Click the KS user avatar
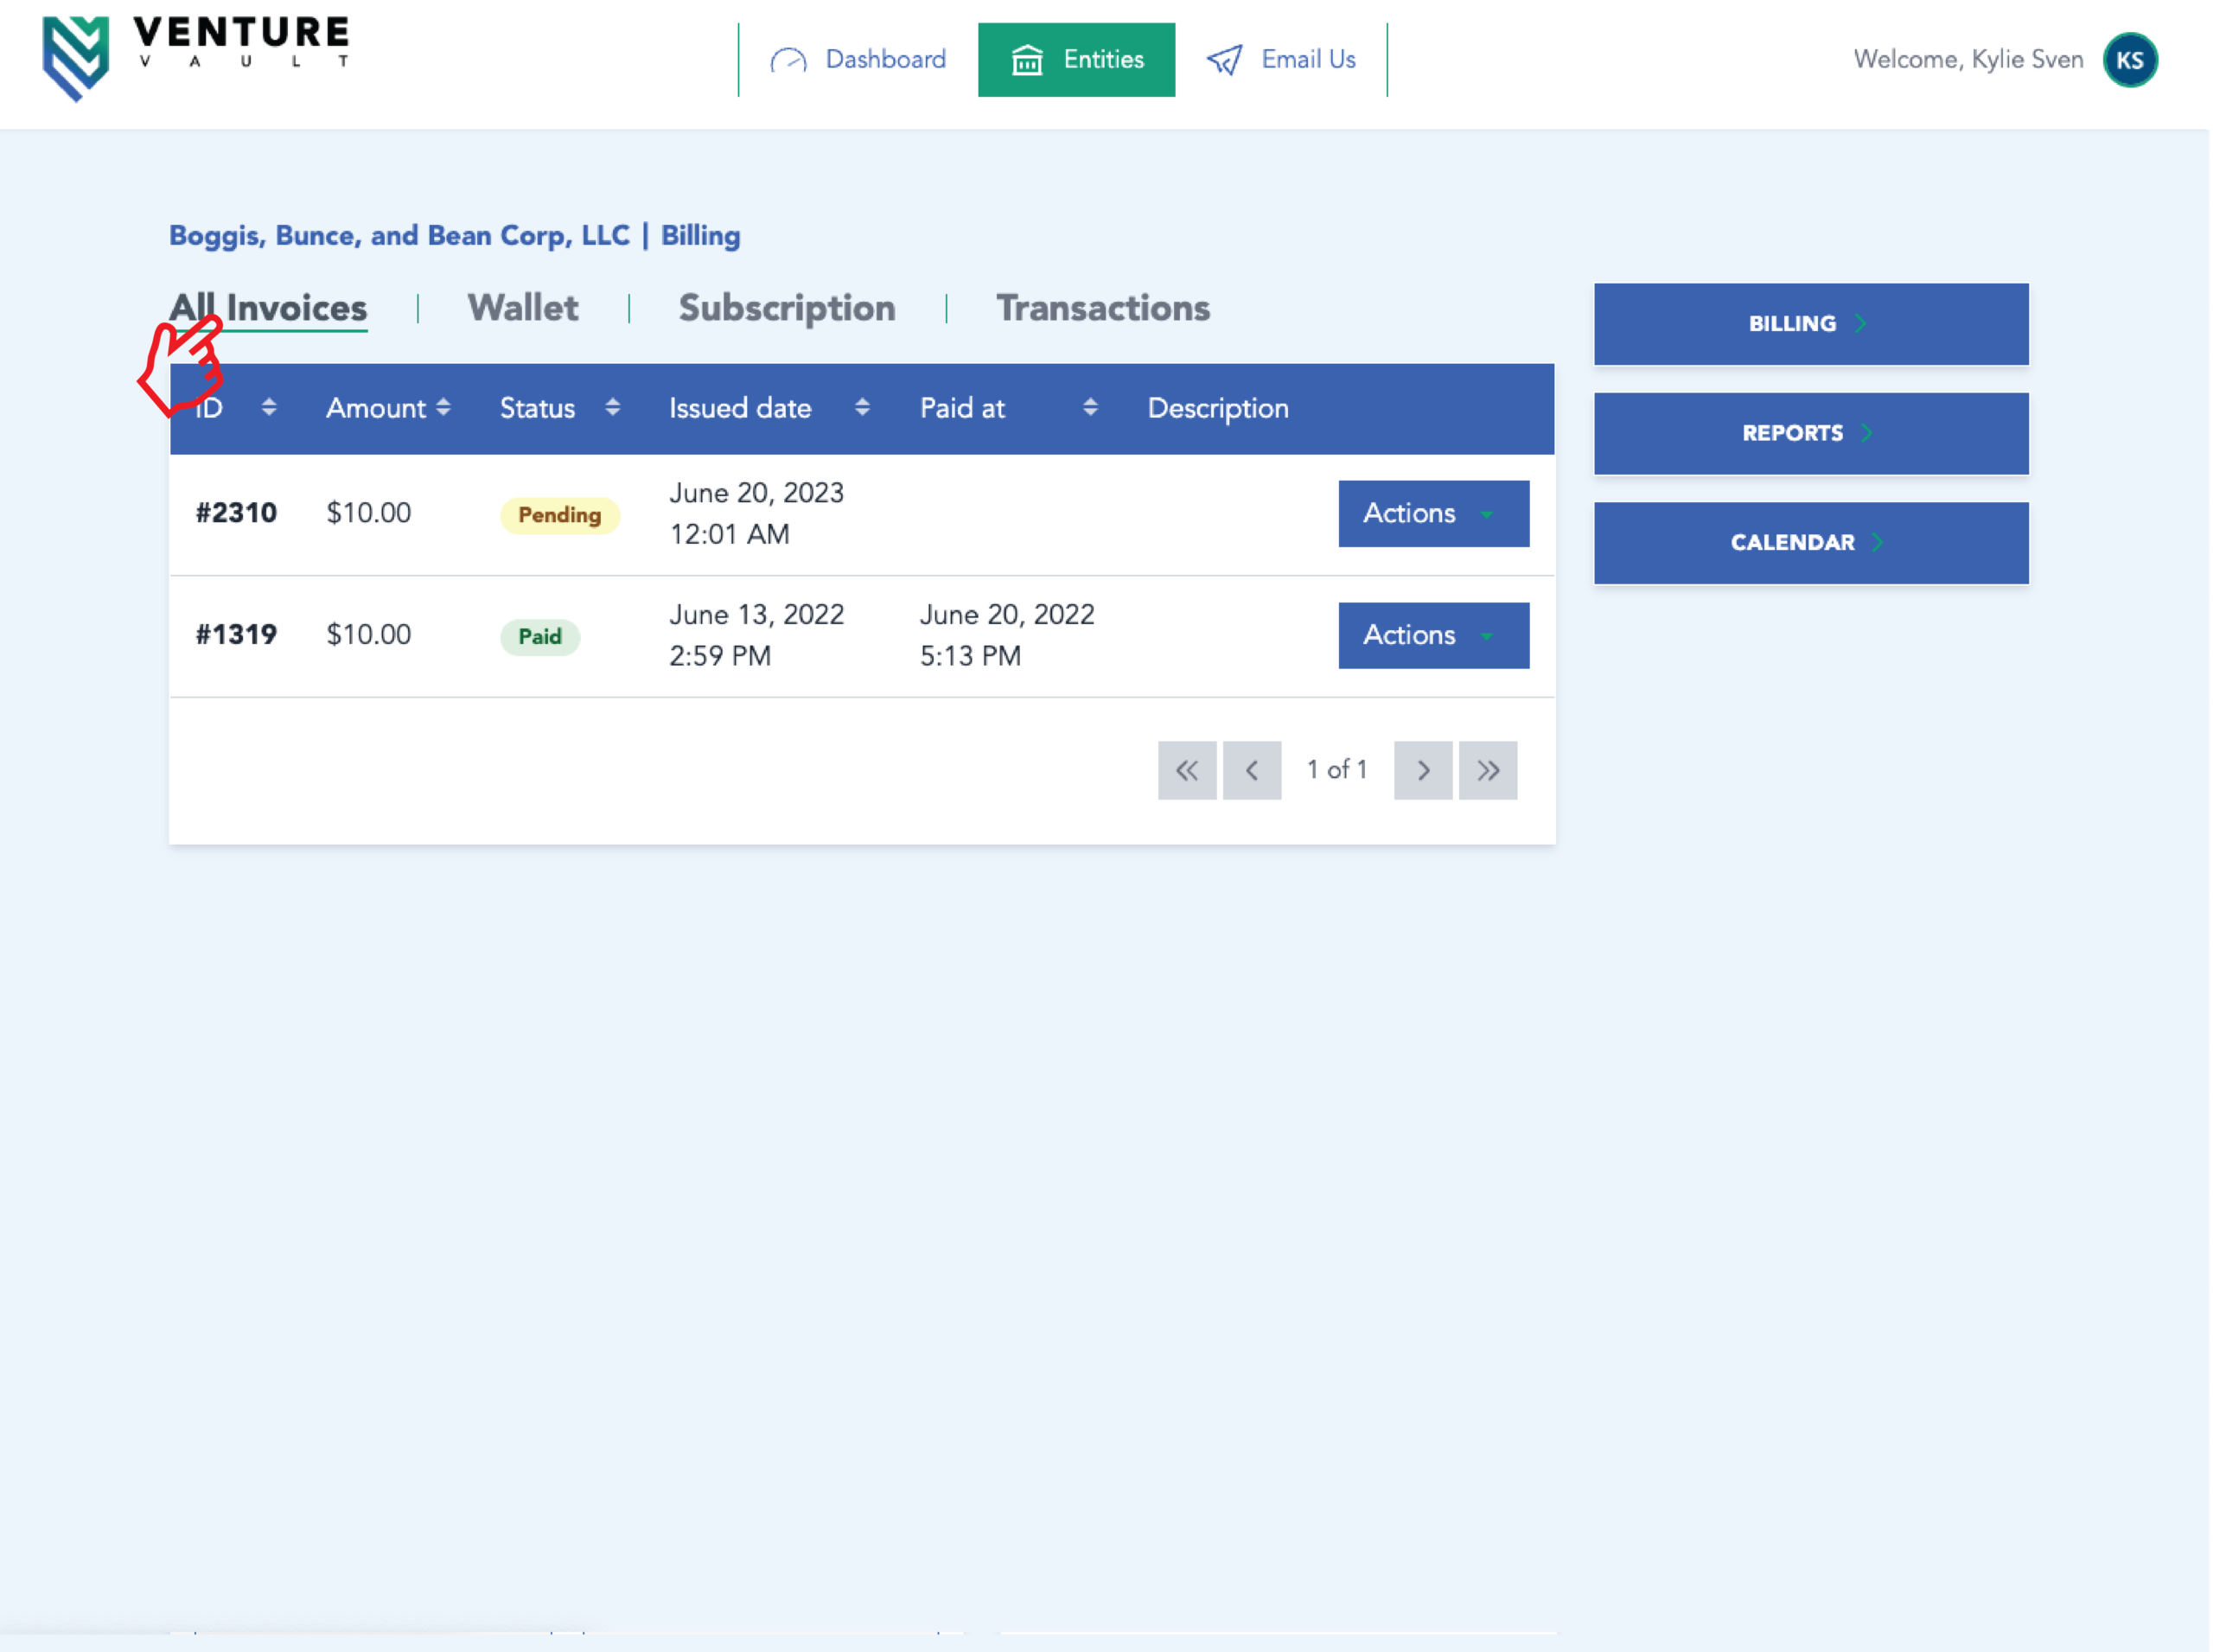This screenshot has width=2213, height=1652. (2130, 60)
